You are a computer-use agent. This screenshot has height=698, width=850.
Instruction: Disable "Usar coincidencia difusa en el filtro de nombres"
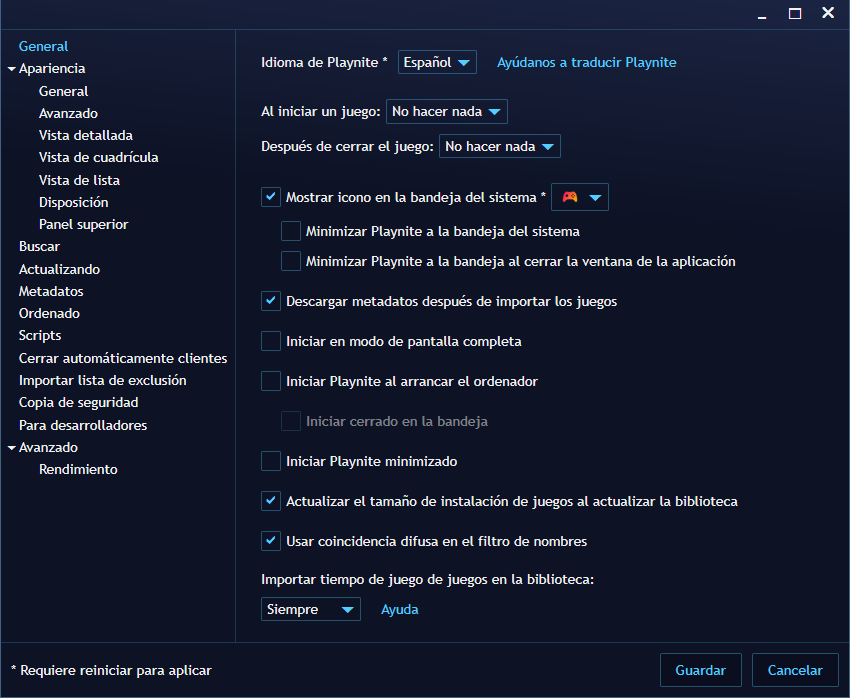[x=270, y=541]
